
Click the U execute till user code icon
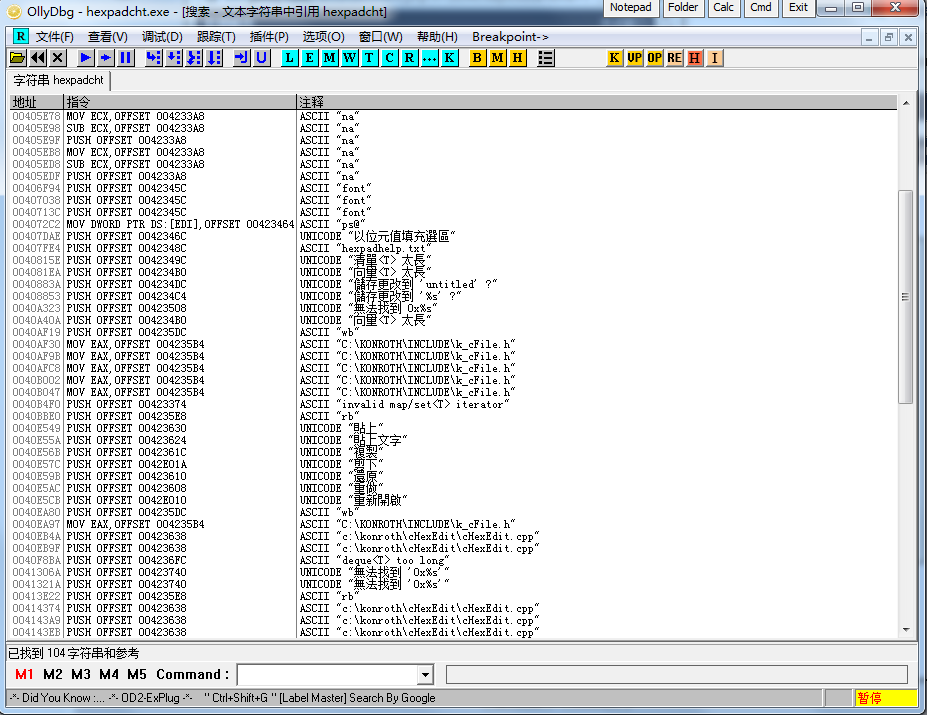click(261, 58)
